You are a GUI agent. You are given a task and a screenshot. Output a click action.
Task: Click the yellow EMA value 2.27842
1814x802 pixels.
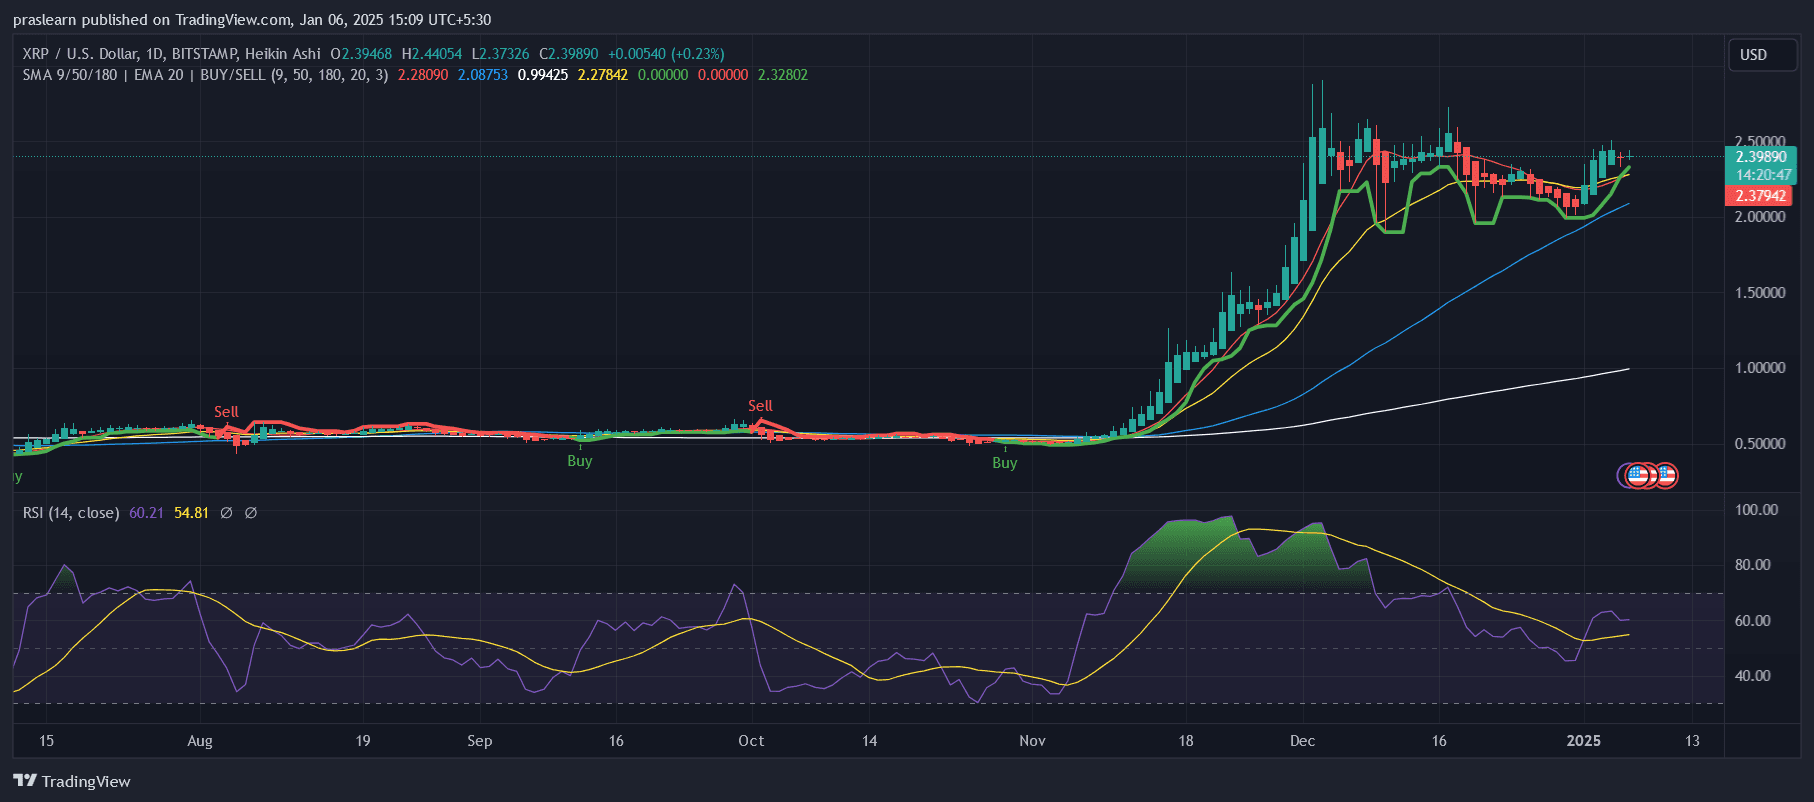pyautogui.click(x=603, y=75)
